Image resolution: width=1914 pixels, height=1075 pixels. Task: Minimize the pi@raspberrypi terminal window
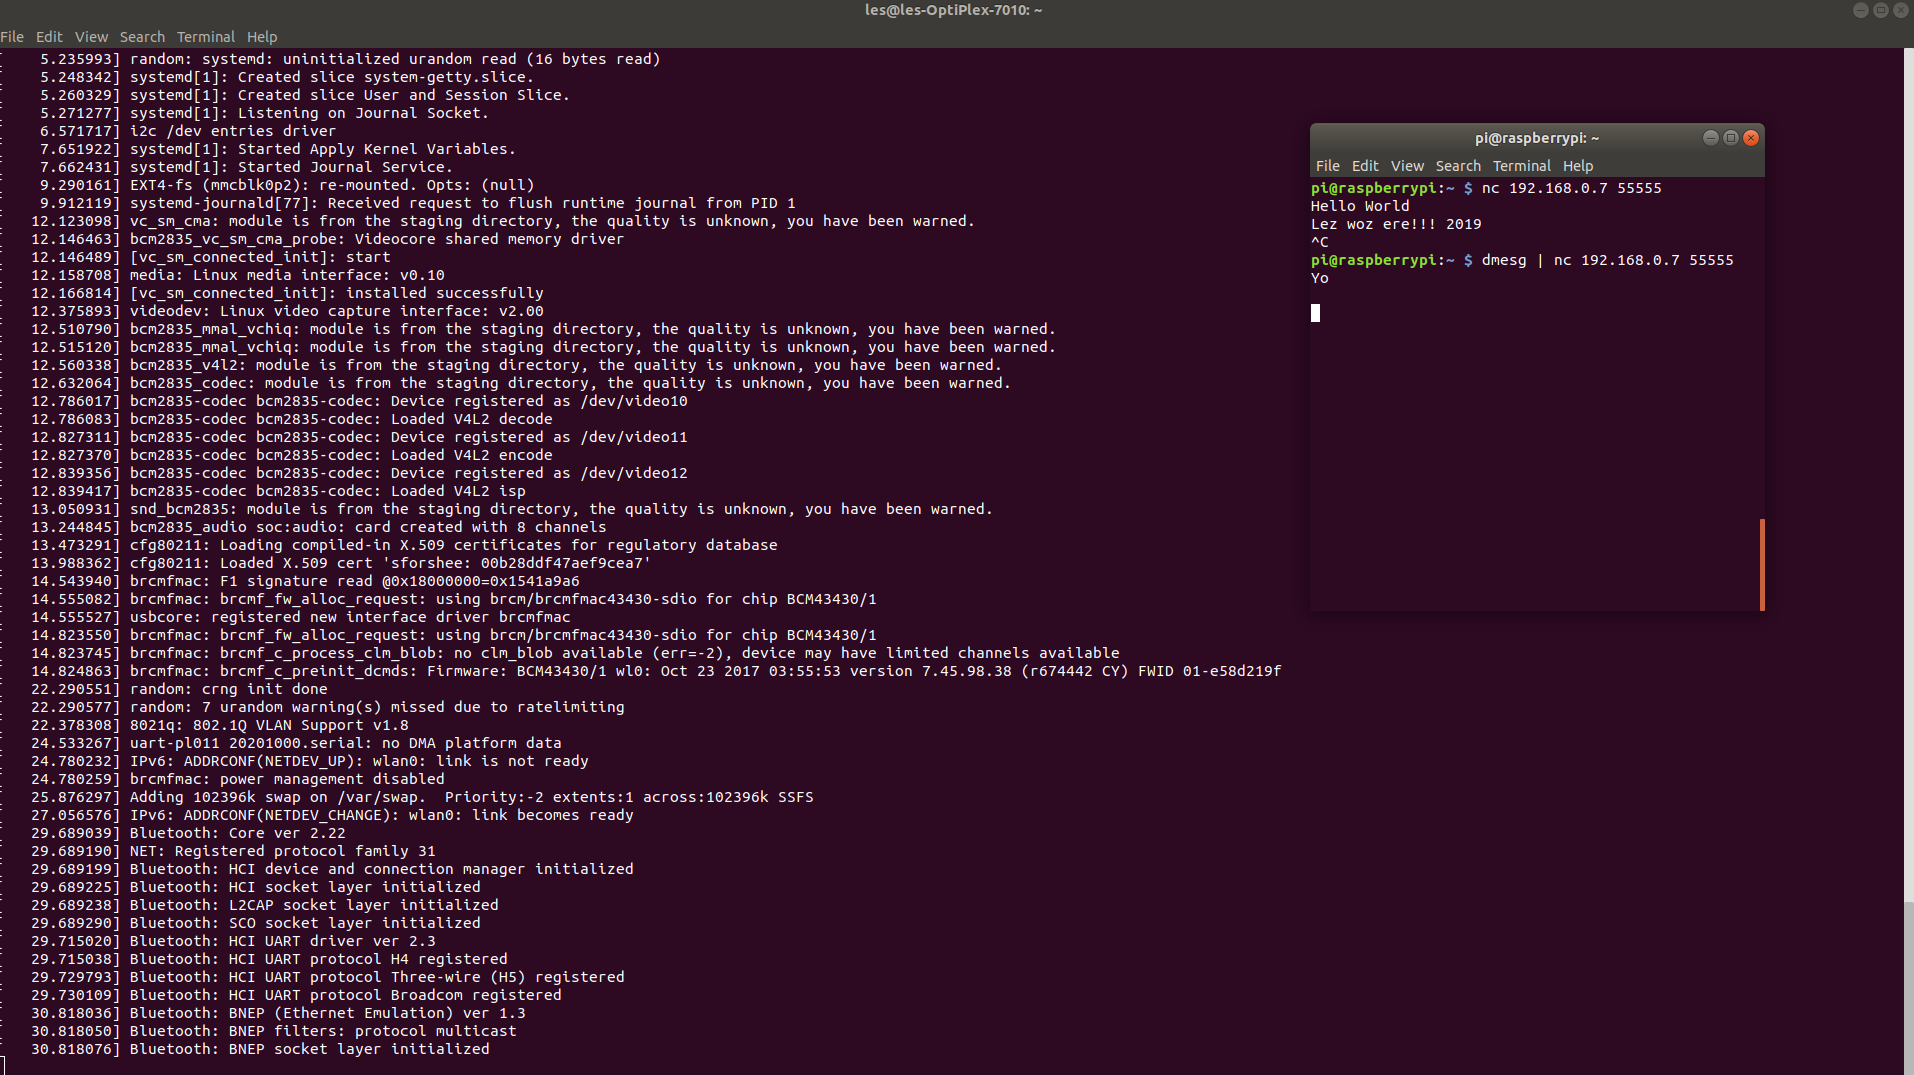click(1711, 138)
